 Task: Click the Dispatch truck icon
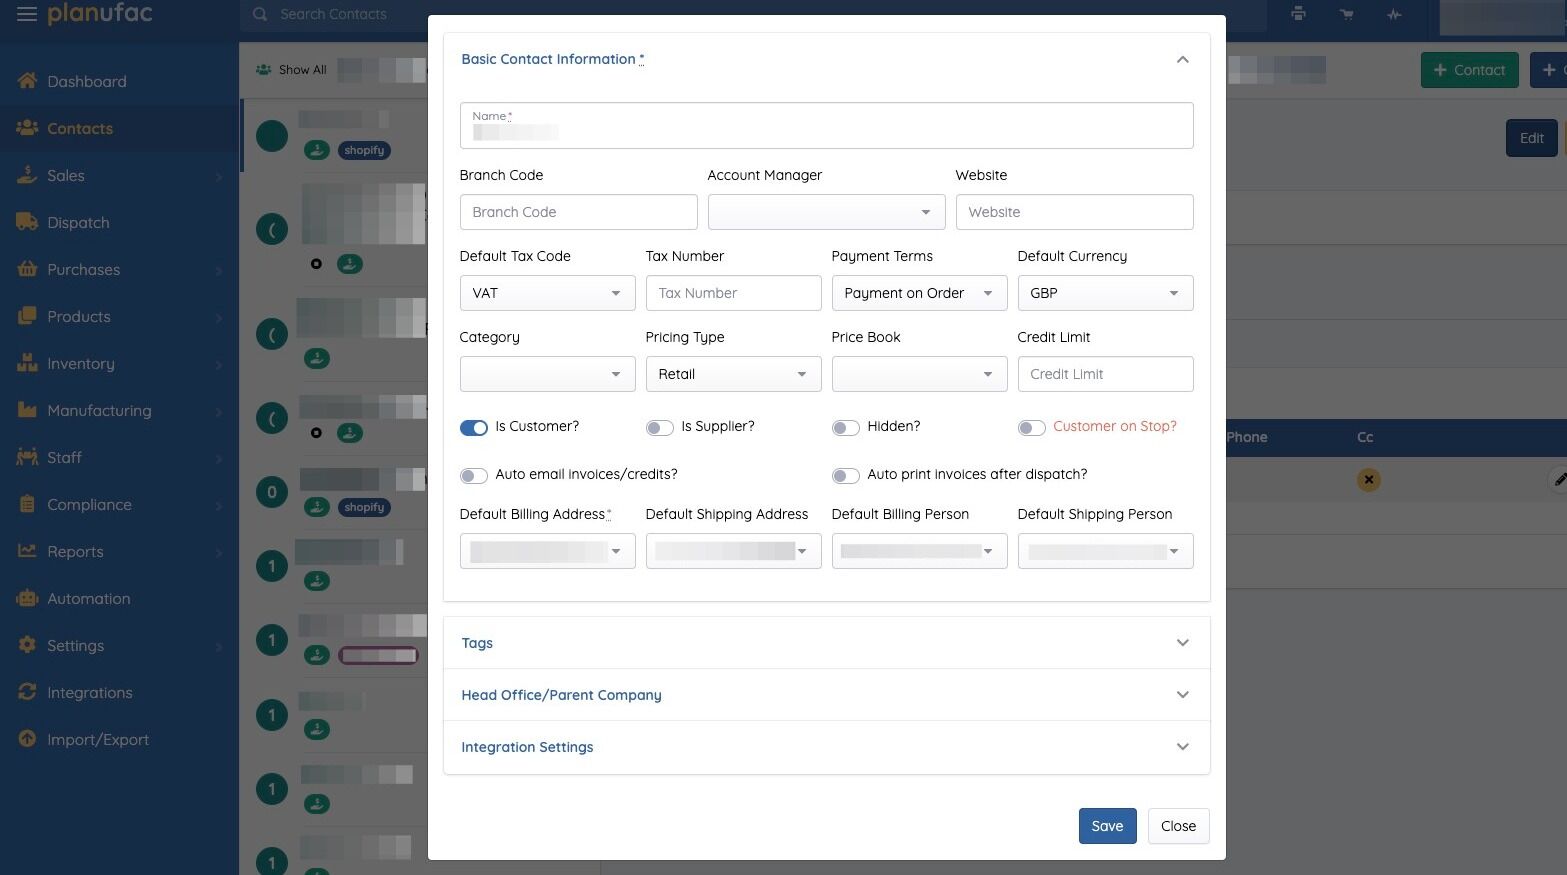(x=27, y=222)
